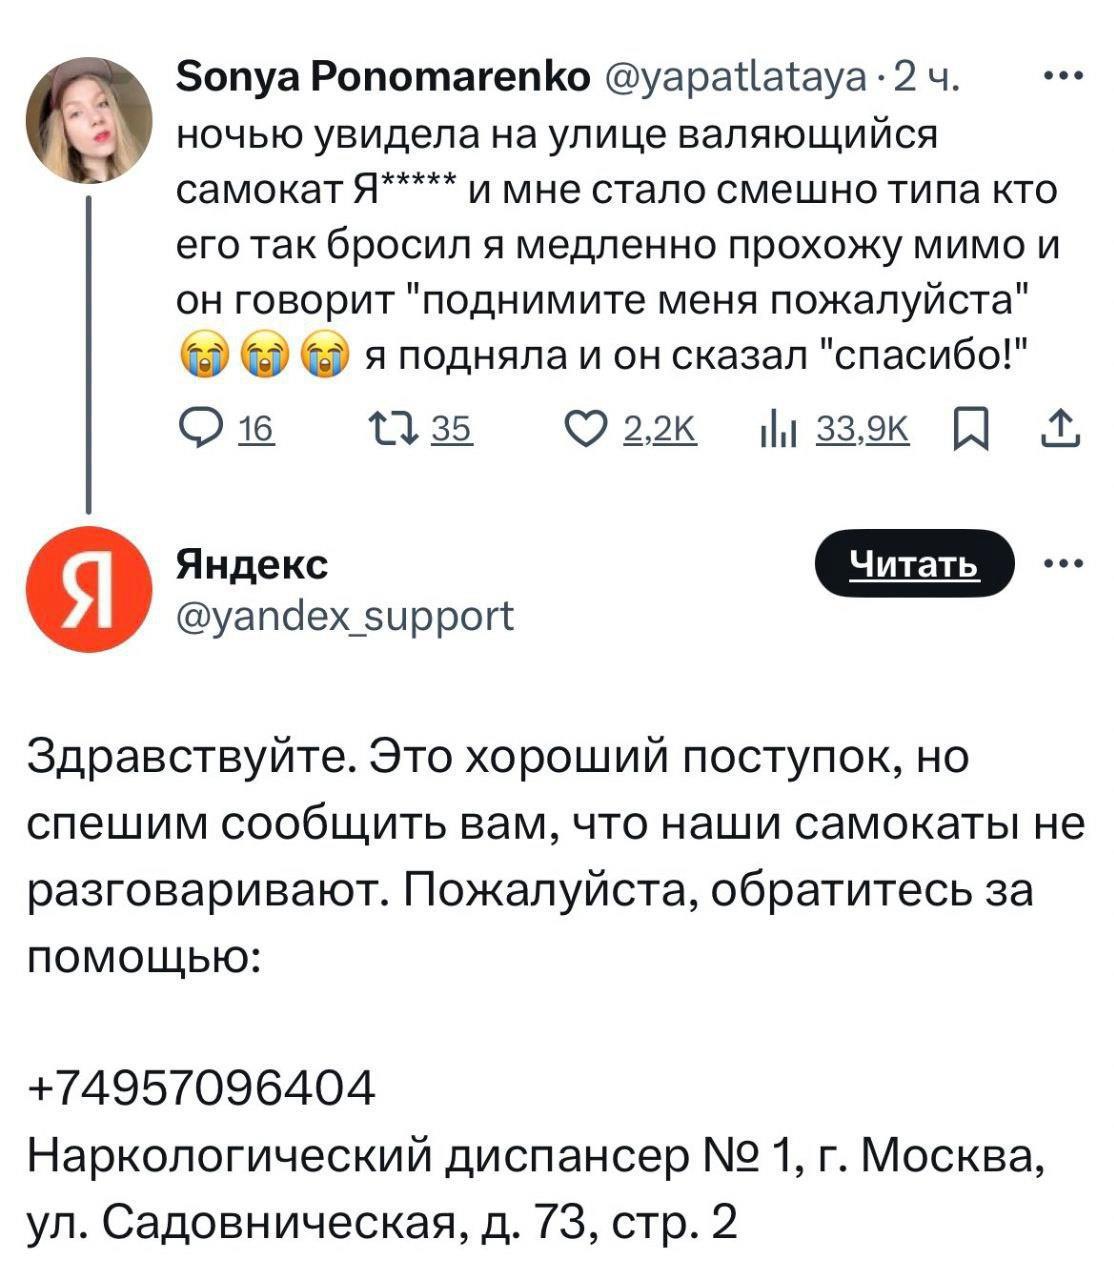Open Sonya Ponomarenko display name link
Image resolution: width=1114 pixels, height=1280 pixels.
pos(382,77)
